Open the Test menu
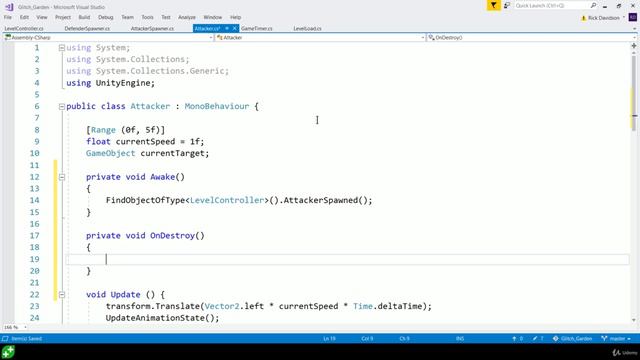Image resolution: width=640 pixels, height=360 pixels. 166,17
